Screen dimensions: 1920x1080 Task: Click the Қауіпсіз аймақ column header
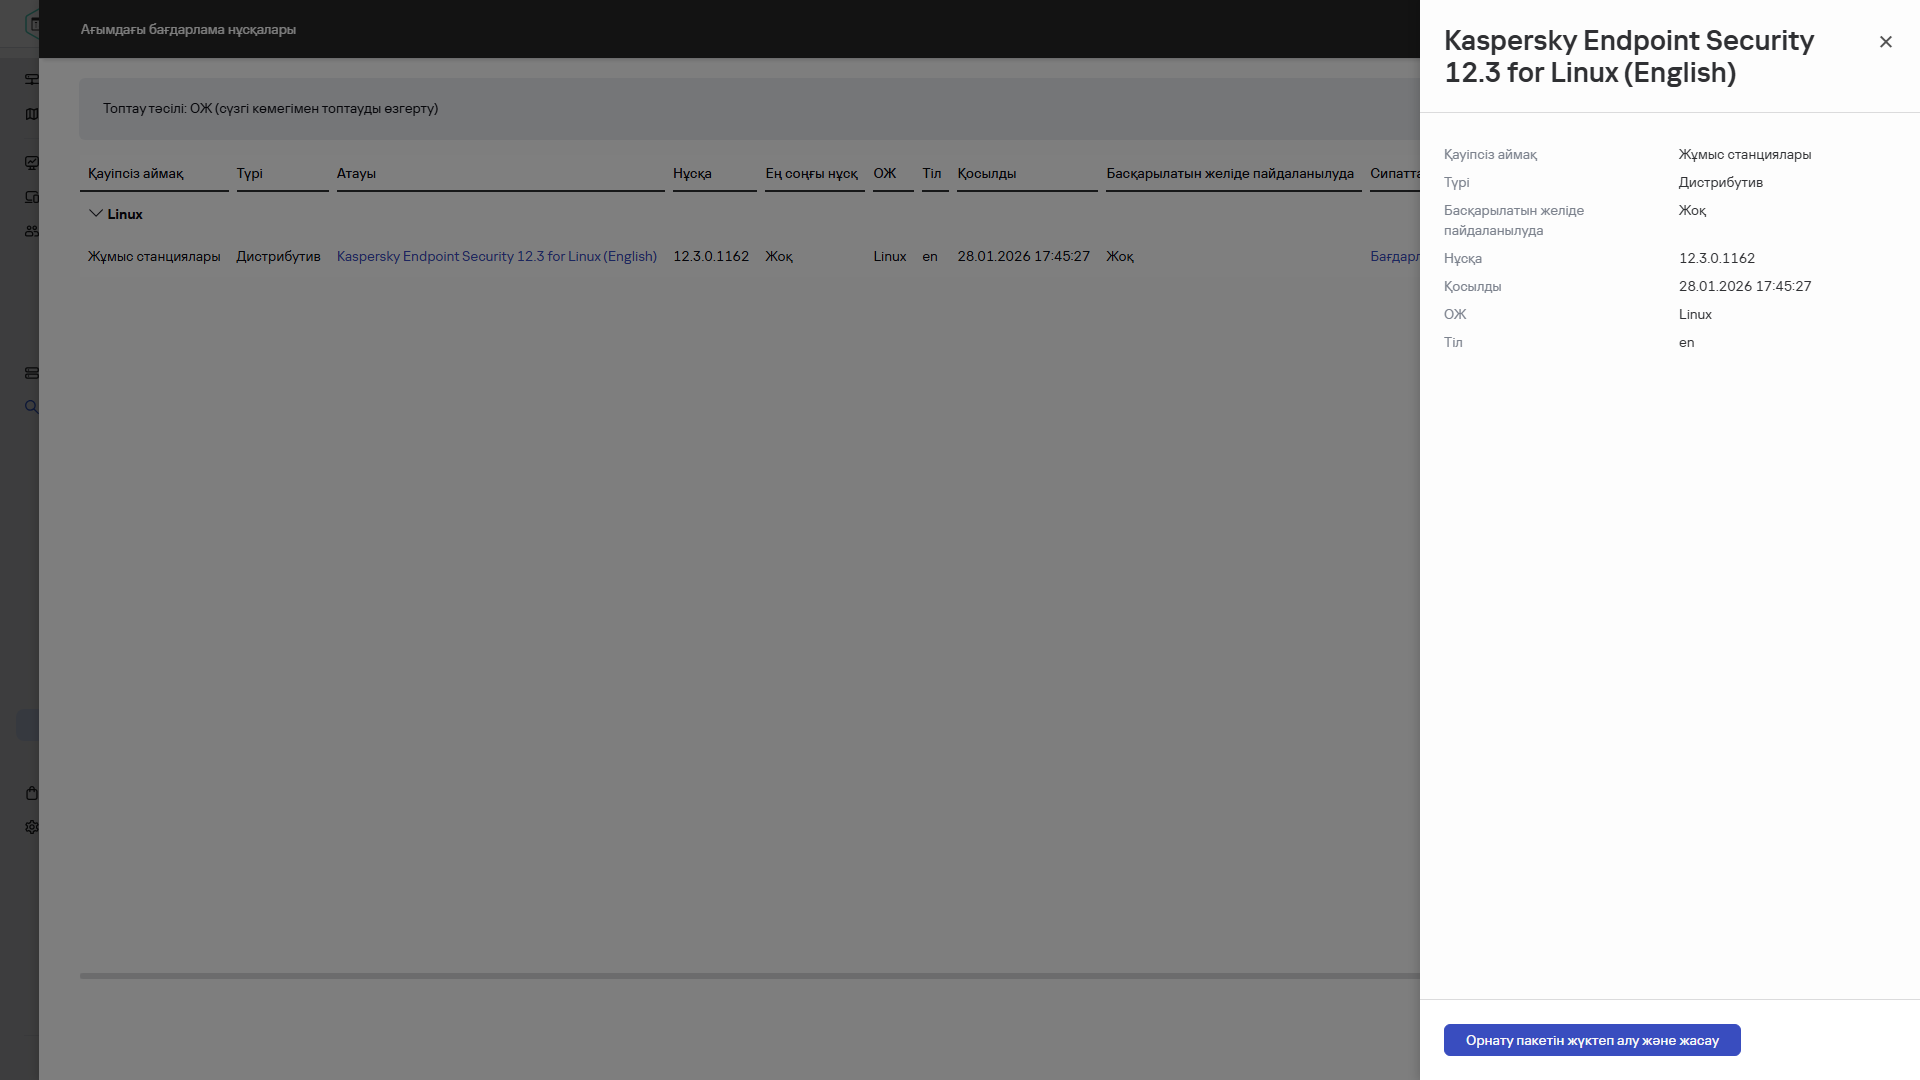click(136, 173)
